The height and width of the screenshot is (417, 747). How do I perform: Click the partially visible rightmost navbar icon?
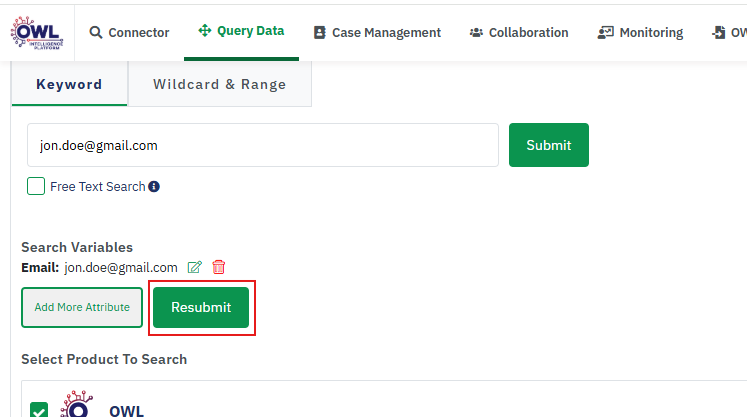(x=718, y=32)
